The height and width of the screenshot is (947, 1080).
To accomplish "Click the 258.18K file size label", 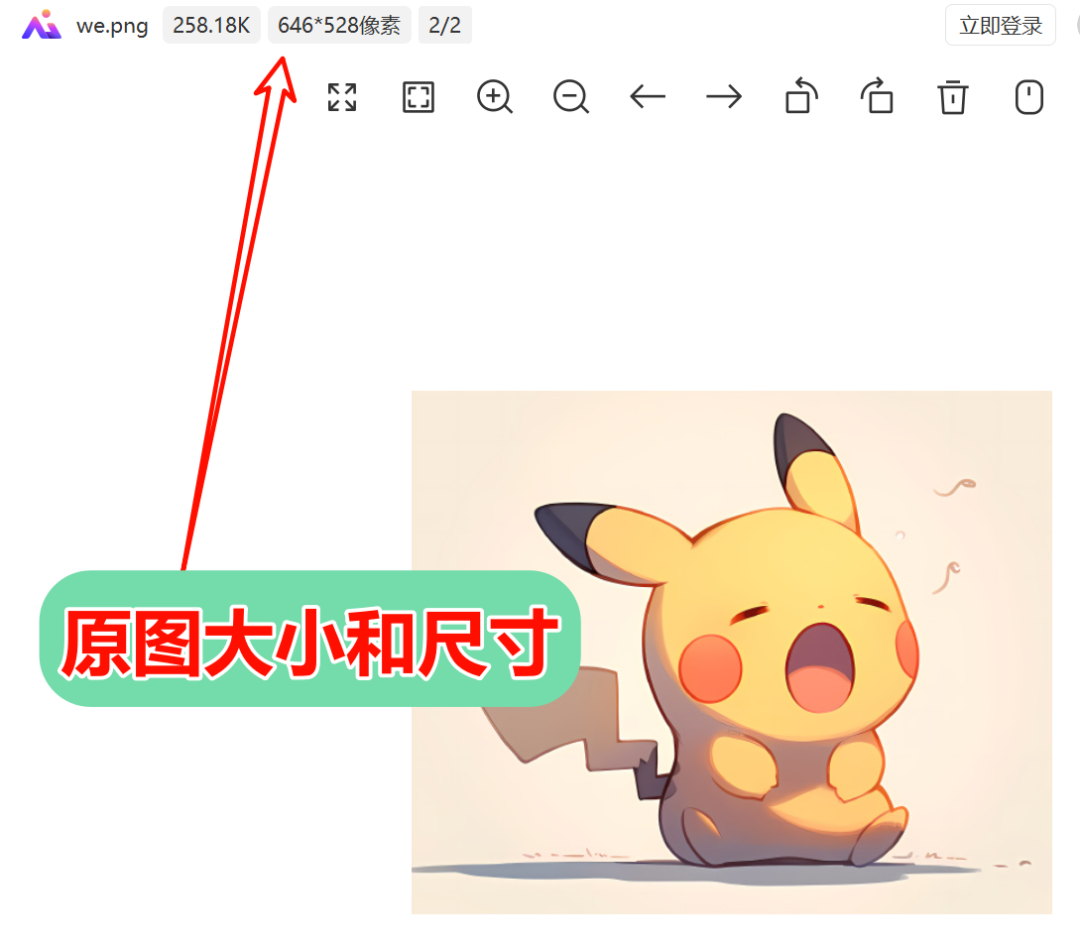I will click(211, 25).
